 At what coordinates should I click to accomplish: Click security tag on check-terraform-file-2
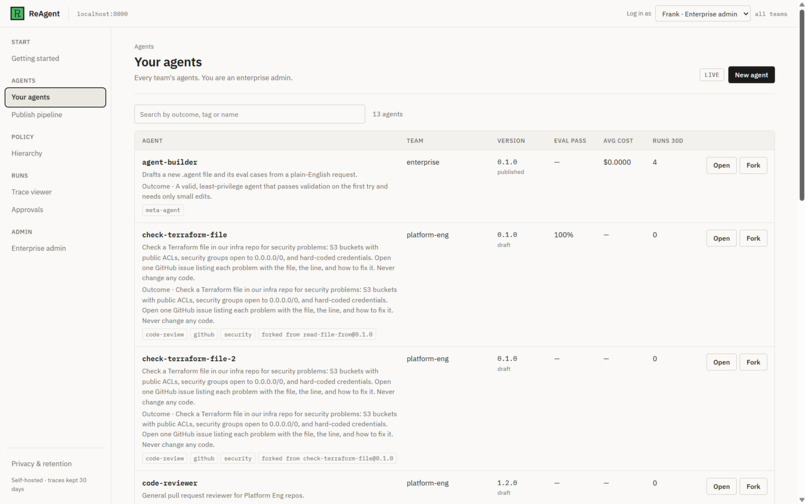[x=237, y=458]
